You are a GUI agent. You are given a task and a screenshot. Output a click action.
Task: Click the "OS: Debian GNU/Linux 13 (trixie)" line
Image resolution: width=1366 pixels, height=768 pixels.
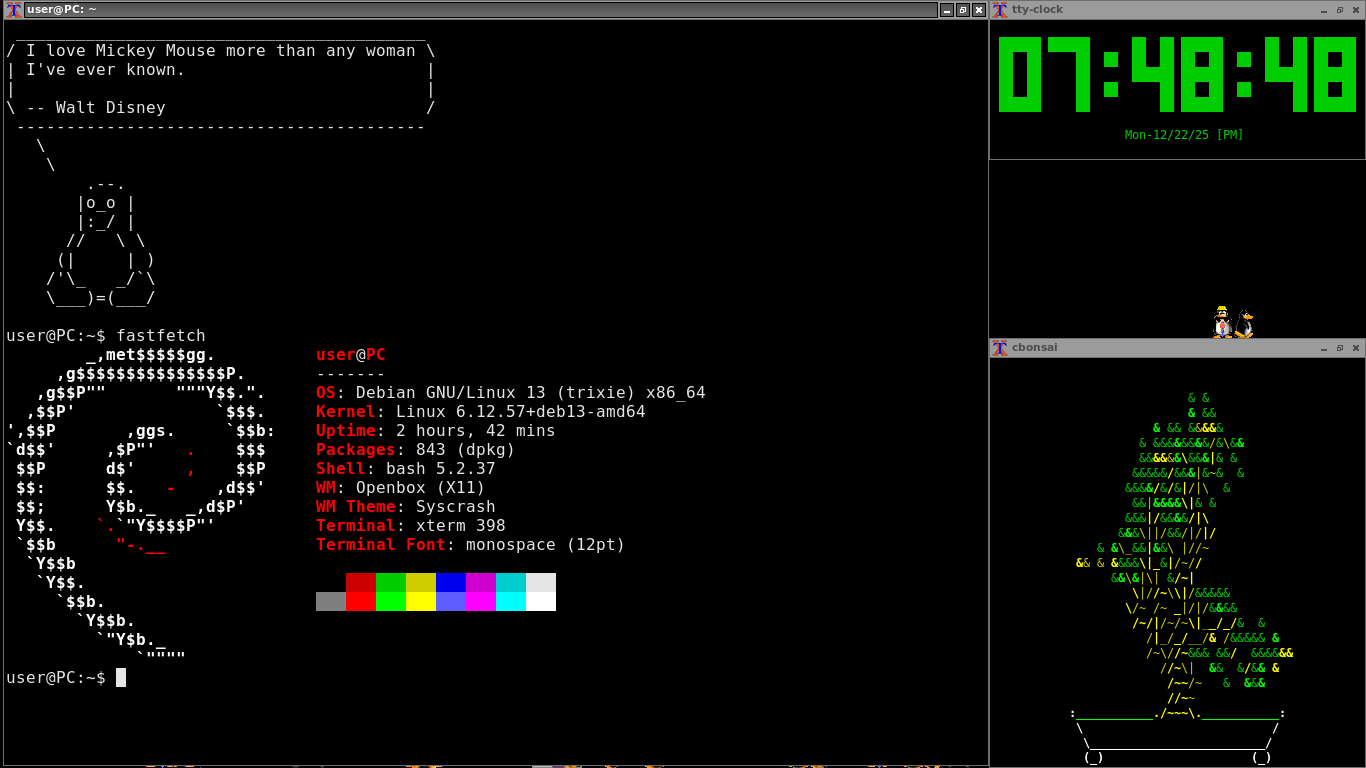tap(511, 393)
